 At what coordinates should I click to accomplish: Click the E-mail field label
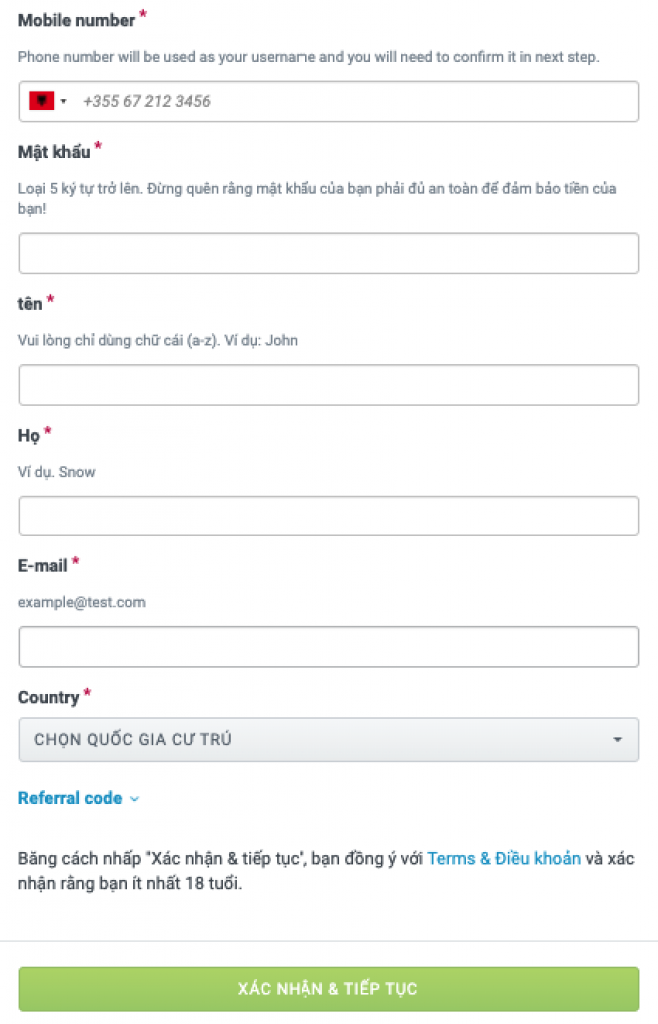tap(42, 566)
